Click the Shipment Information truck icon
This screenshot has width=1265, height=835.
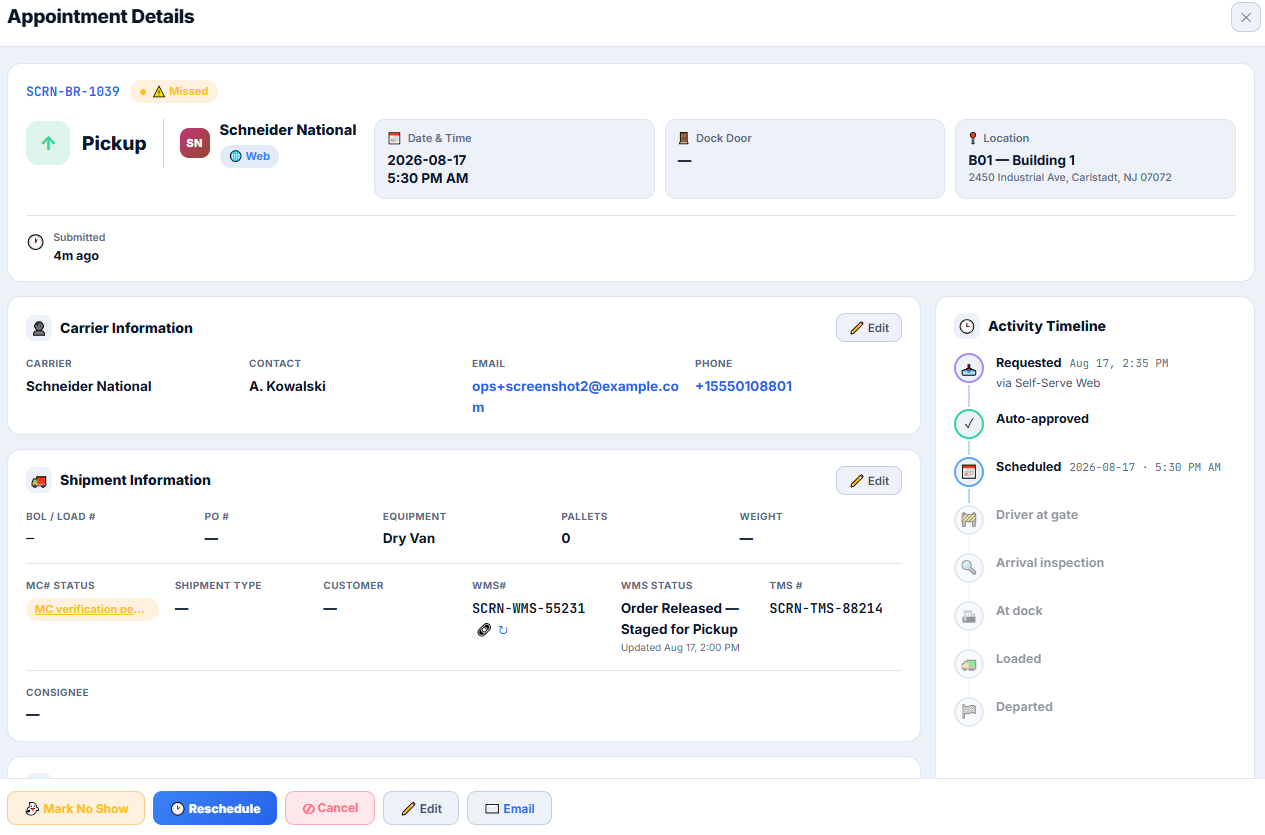39,480
